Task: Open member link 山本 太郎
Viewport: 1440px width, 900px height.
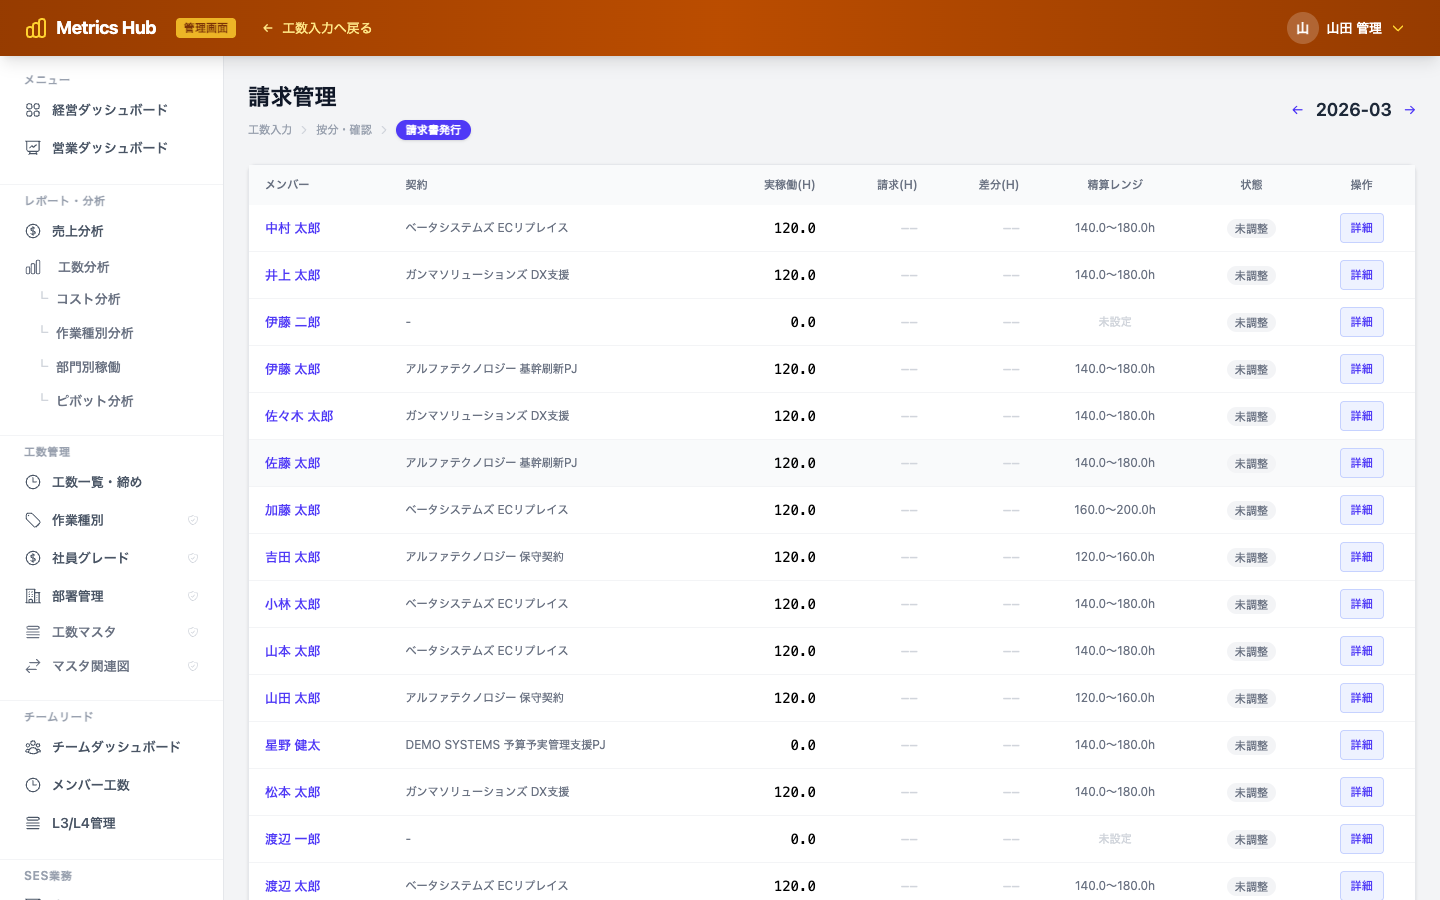Action: click(292, 651)
